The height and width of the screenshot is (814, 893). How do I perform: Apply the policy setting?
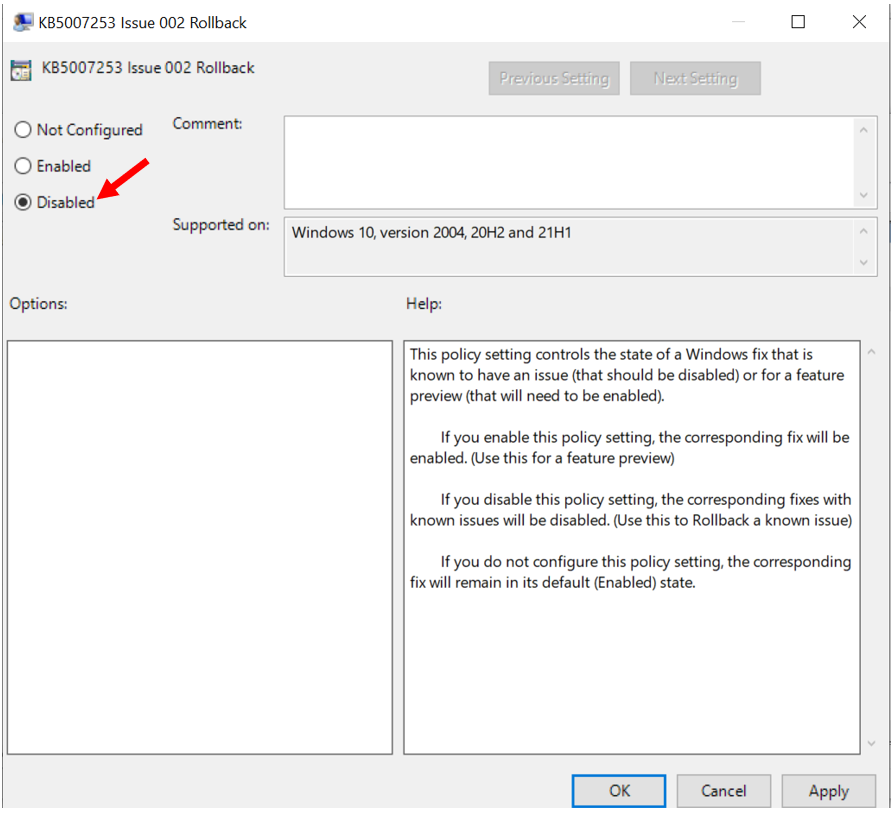(829, 791)
